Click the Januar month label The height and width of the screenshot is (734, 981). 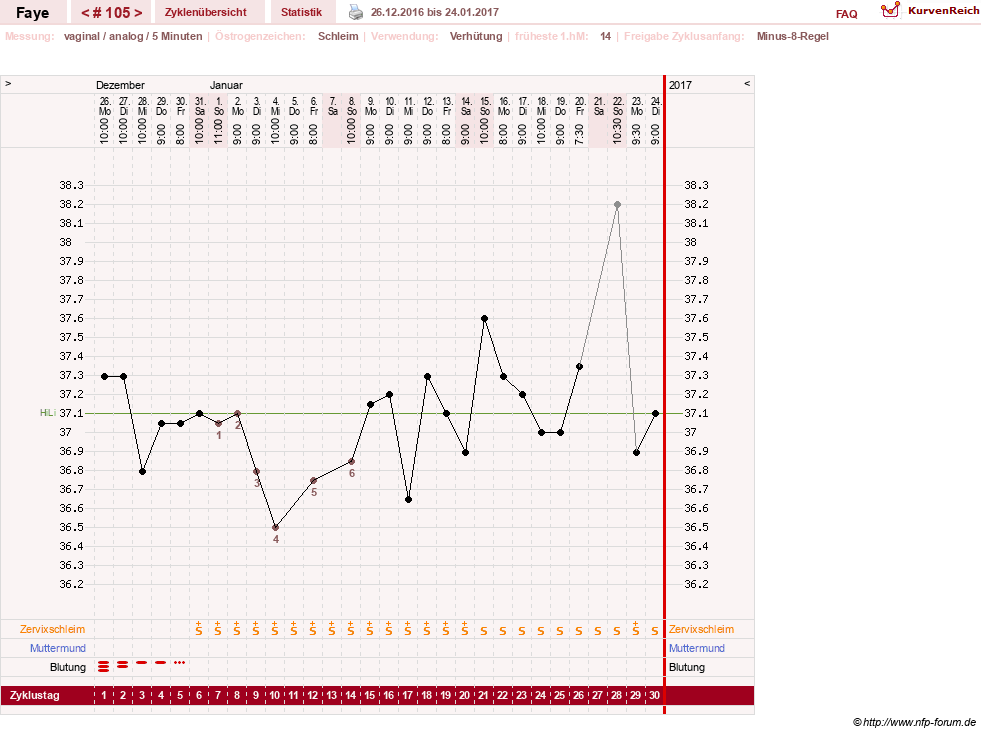tap(226, 85)
